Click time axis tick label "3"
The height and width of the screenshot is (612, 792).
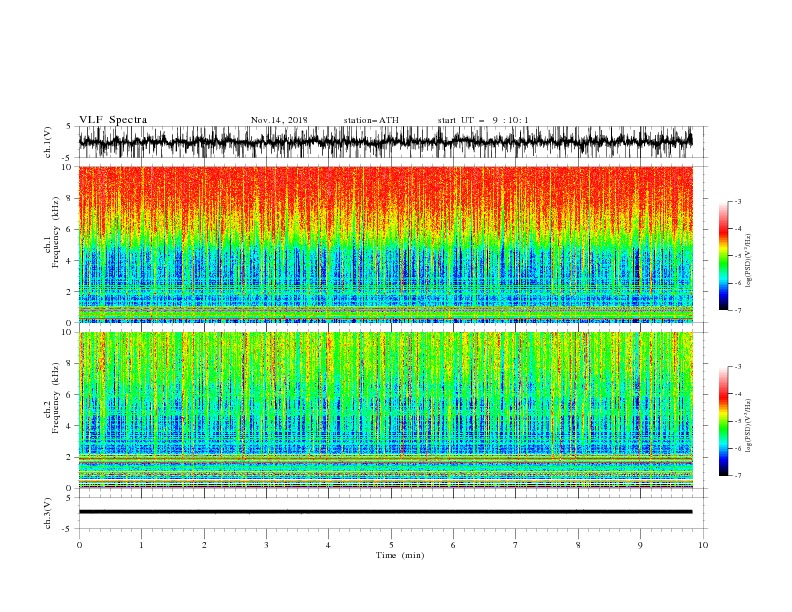[x=266, y=545]
